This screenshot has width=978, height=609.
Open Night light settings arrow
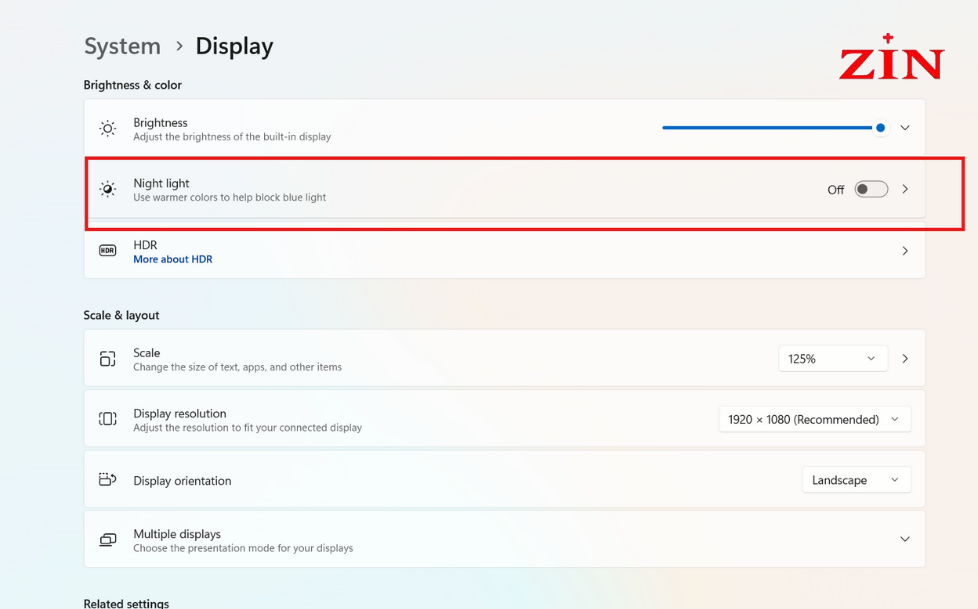click(x=905, y=189)
